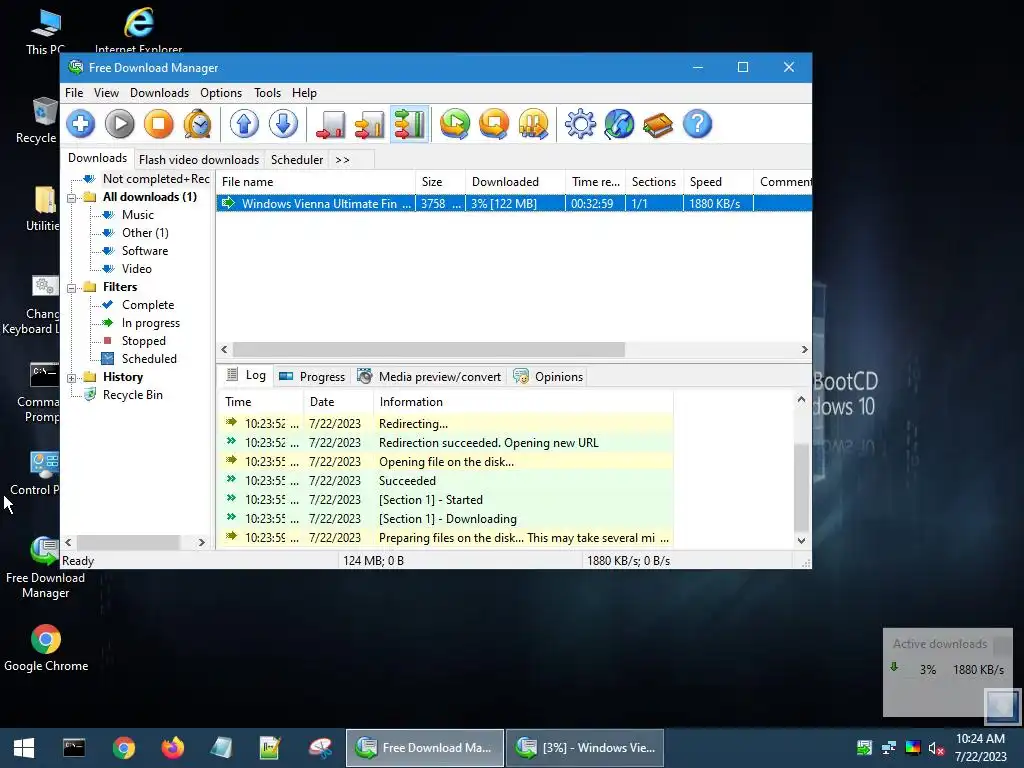Expand the History tree node
The width and height of the screenshot is (1024, 768).
[72, 377]
